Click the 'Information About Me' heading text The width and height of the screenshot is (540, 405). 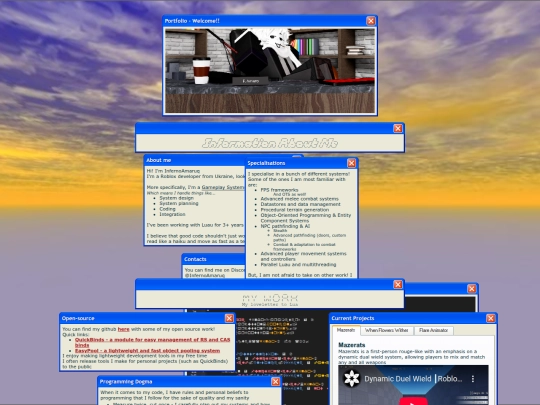pyautogui.click(x=270, y=143)
